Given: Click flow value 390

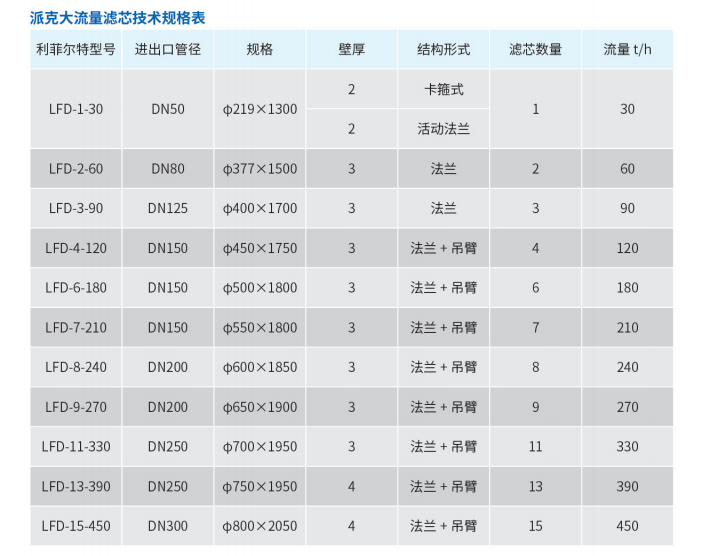Looking at the screenshot, I should point(627,486).
